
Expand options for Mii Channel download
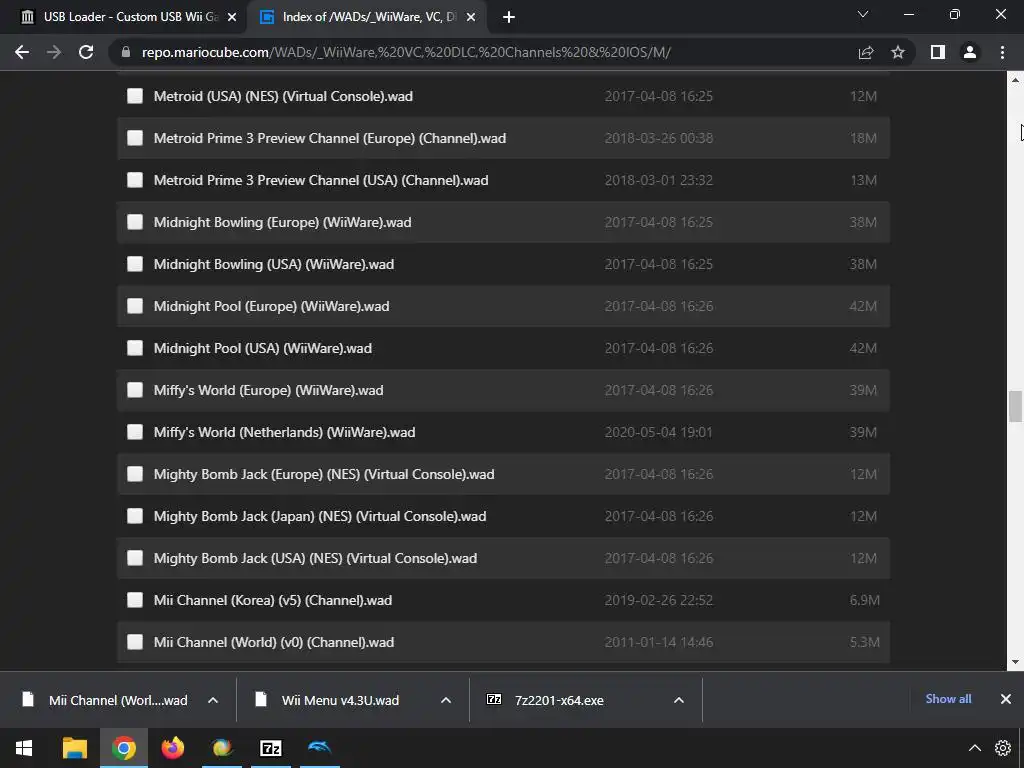(213, 700)
